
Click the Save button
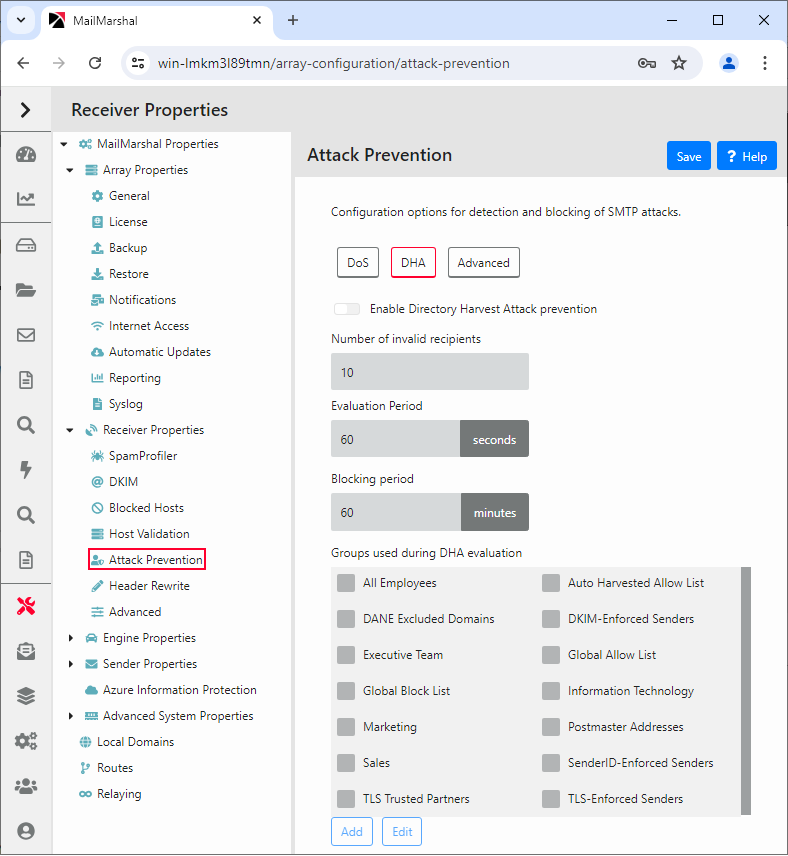click(x=688, y=156)
